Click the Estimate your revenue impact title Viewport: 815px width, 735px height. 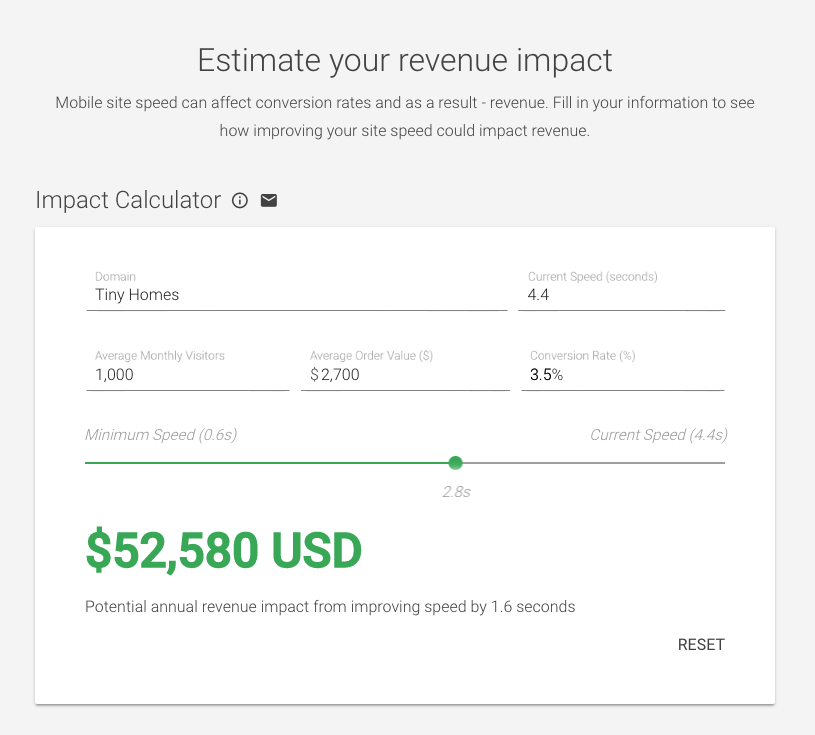click(x=405, y=60)
